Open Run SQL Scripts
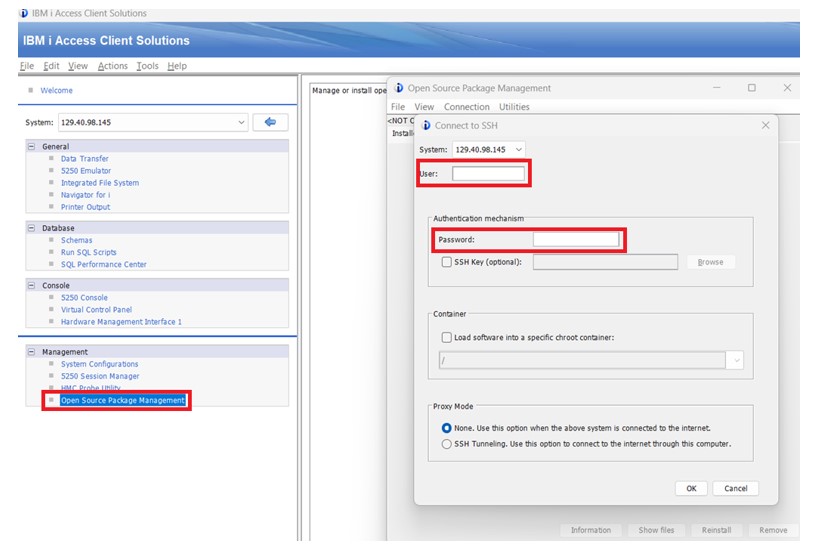The width and height of the screenshot is (821, 560). coord(88,252)
